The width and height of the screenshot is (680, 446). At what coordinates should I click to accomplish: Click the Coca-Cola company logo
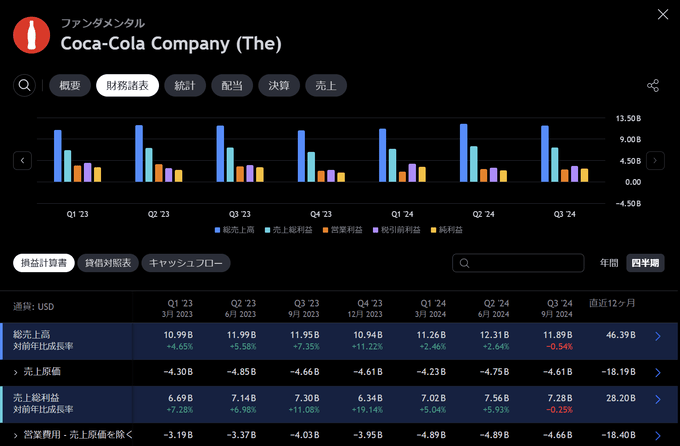[x=32, y=35]
